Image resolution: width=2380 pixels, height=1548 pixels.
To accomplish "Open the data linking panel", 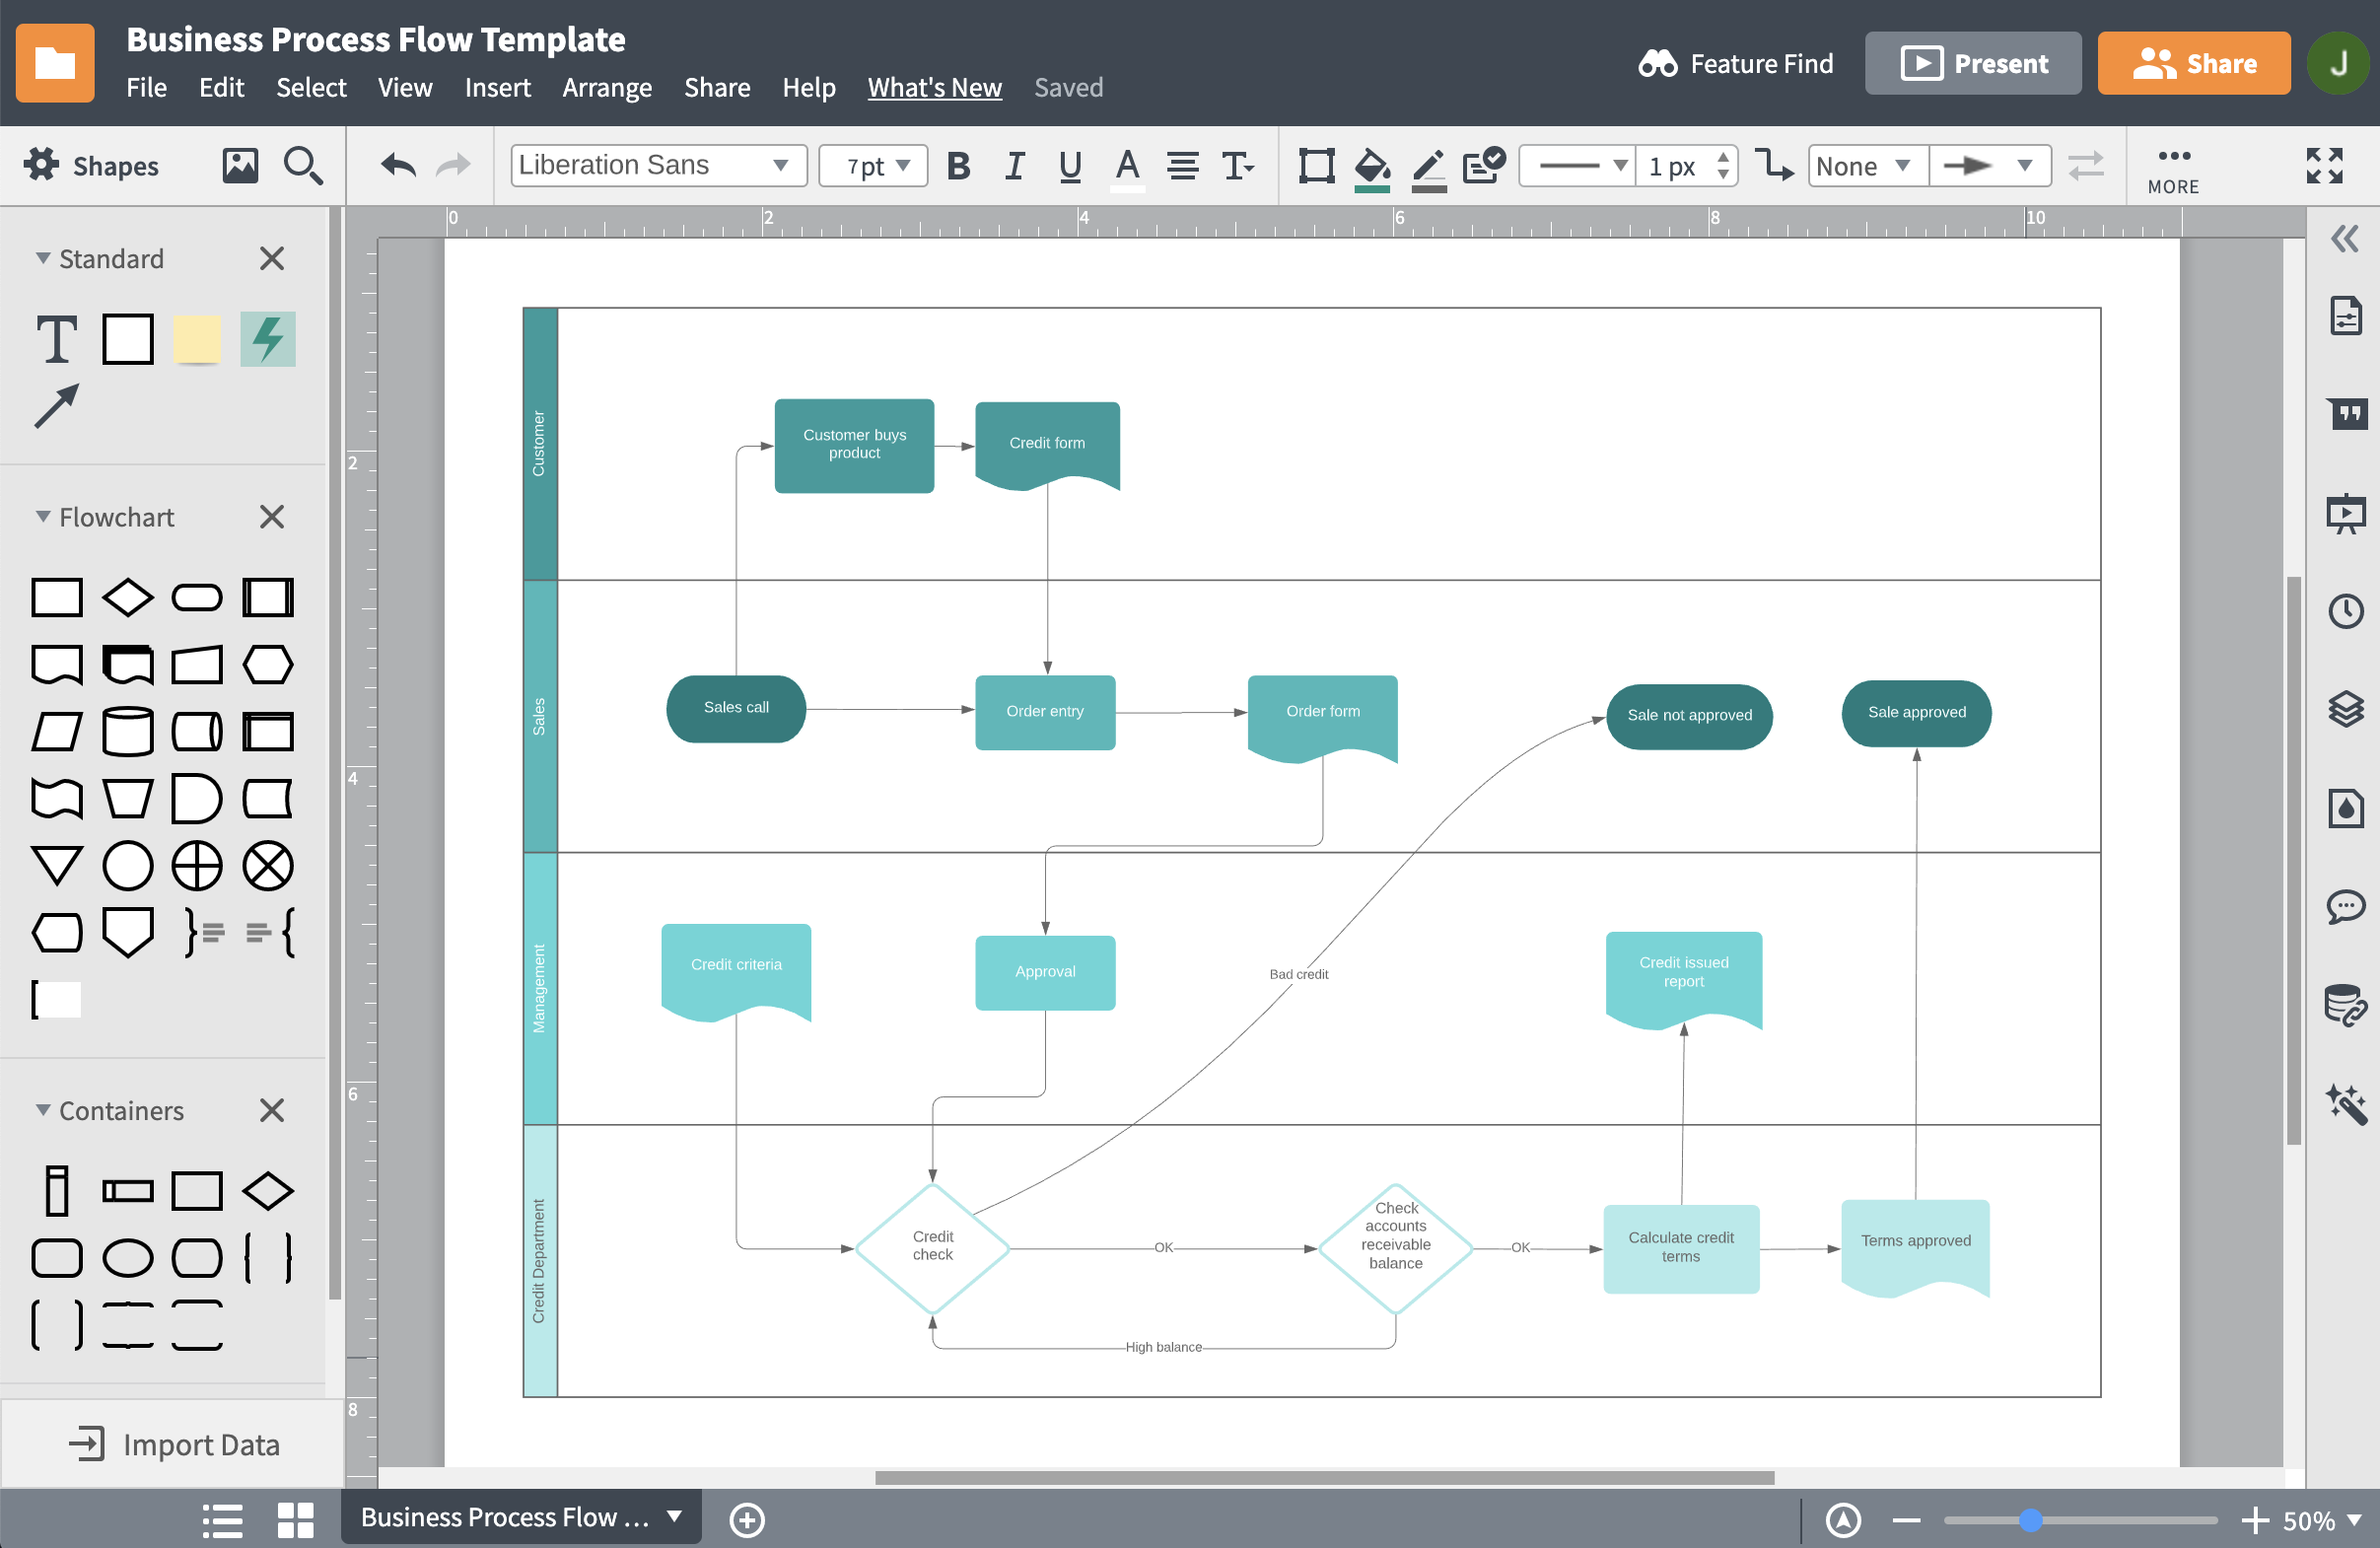I will [x=2346, y=1005].
